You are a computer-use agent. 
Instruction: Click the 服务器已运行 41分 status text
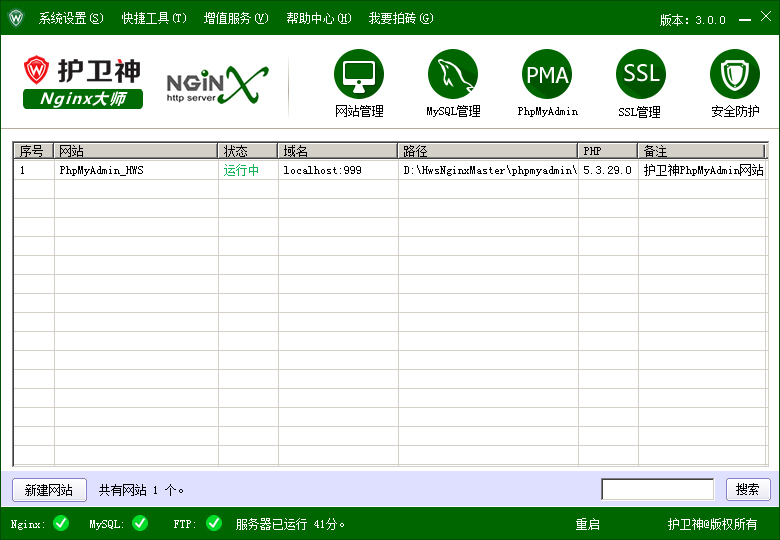tap(290, 524)
